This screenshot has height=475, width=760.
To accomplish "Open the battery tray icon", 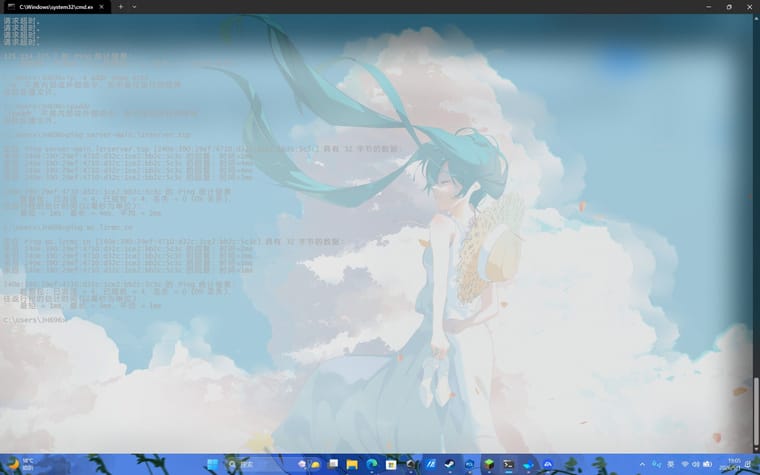I will pyautogui.click(x=708, y=464).
